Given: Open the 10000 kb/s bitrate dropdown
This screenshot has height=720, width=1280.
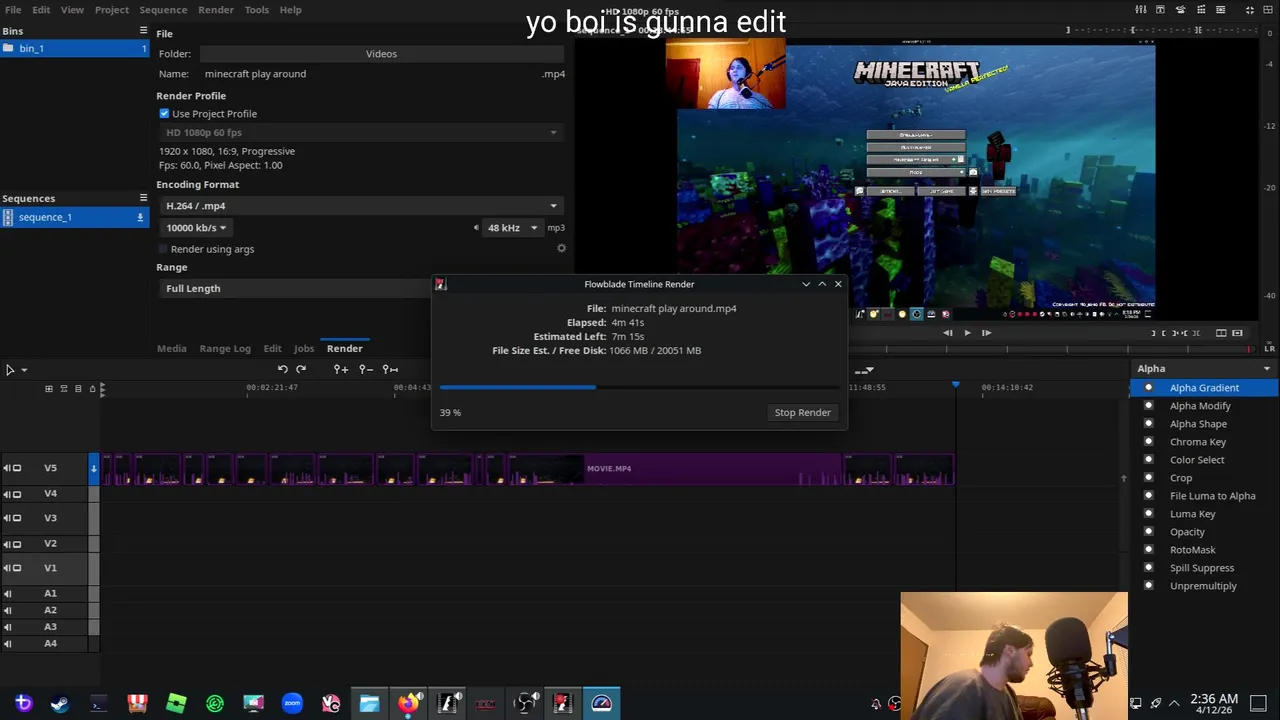Looking at the screenshot, I should (195, 228).
